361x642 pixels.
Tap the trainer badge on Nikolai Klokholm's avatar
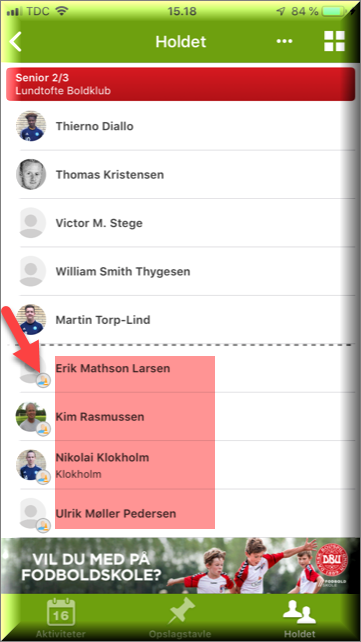43,477
